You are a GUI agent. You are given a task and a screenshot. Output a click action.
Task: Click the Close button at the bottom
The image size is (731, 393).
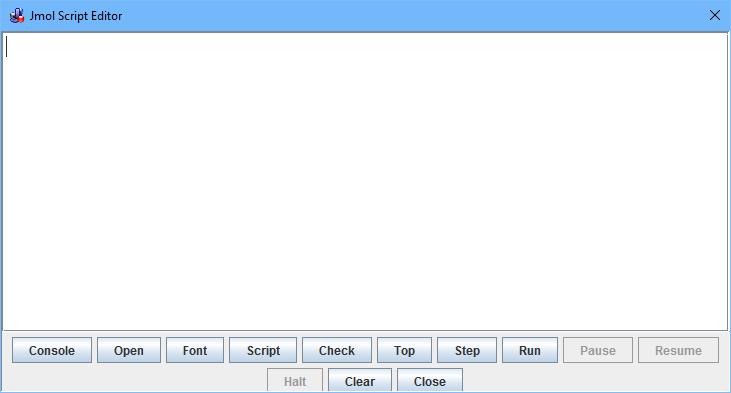(x=429, y=380)
